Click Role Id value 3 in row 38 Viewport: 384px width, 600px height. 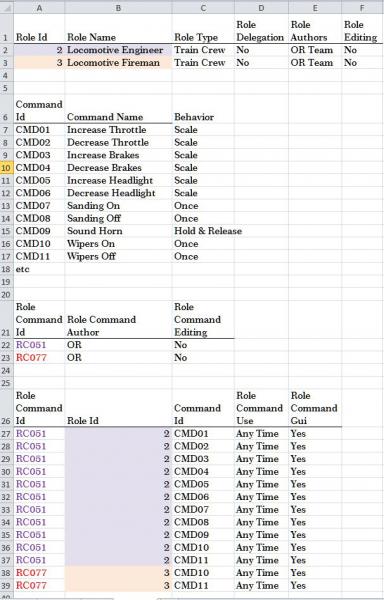(x=119, y=573)
